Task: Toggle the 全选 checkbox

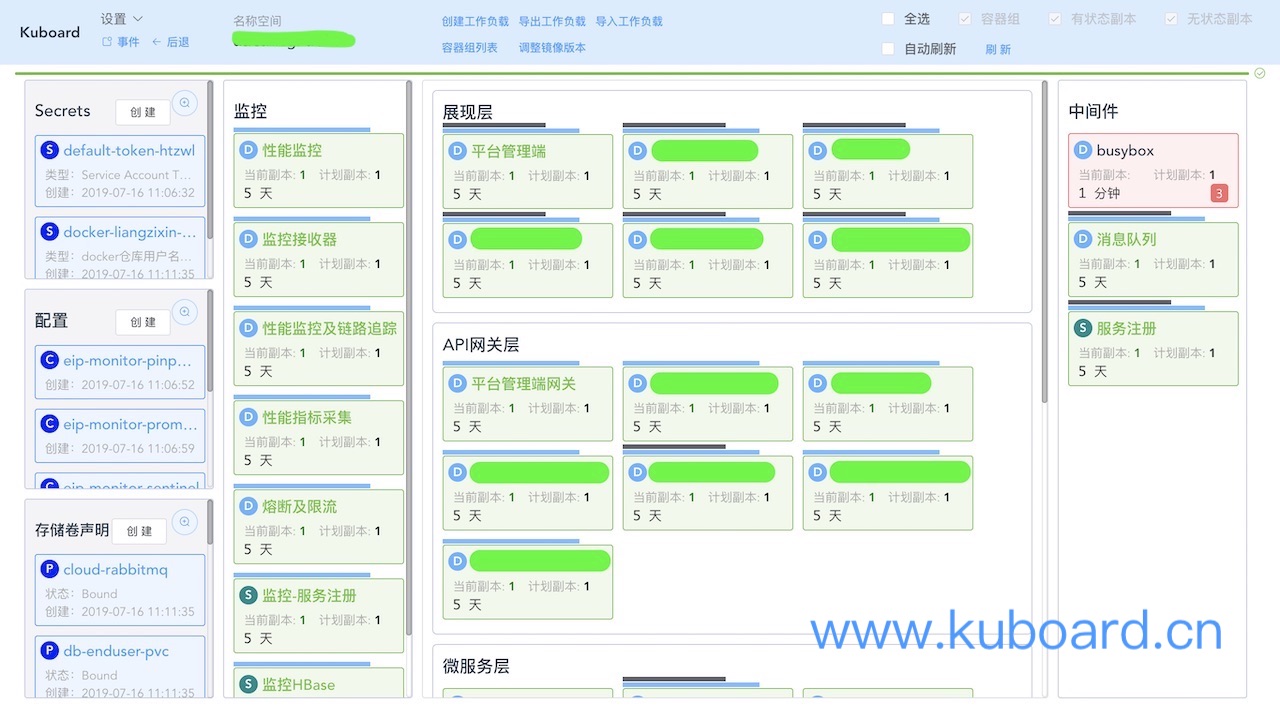Action: (888, 19)
